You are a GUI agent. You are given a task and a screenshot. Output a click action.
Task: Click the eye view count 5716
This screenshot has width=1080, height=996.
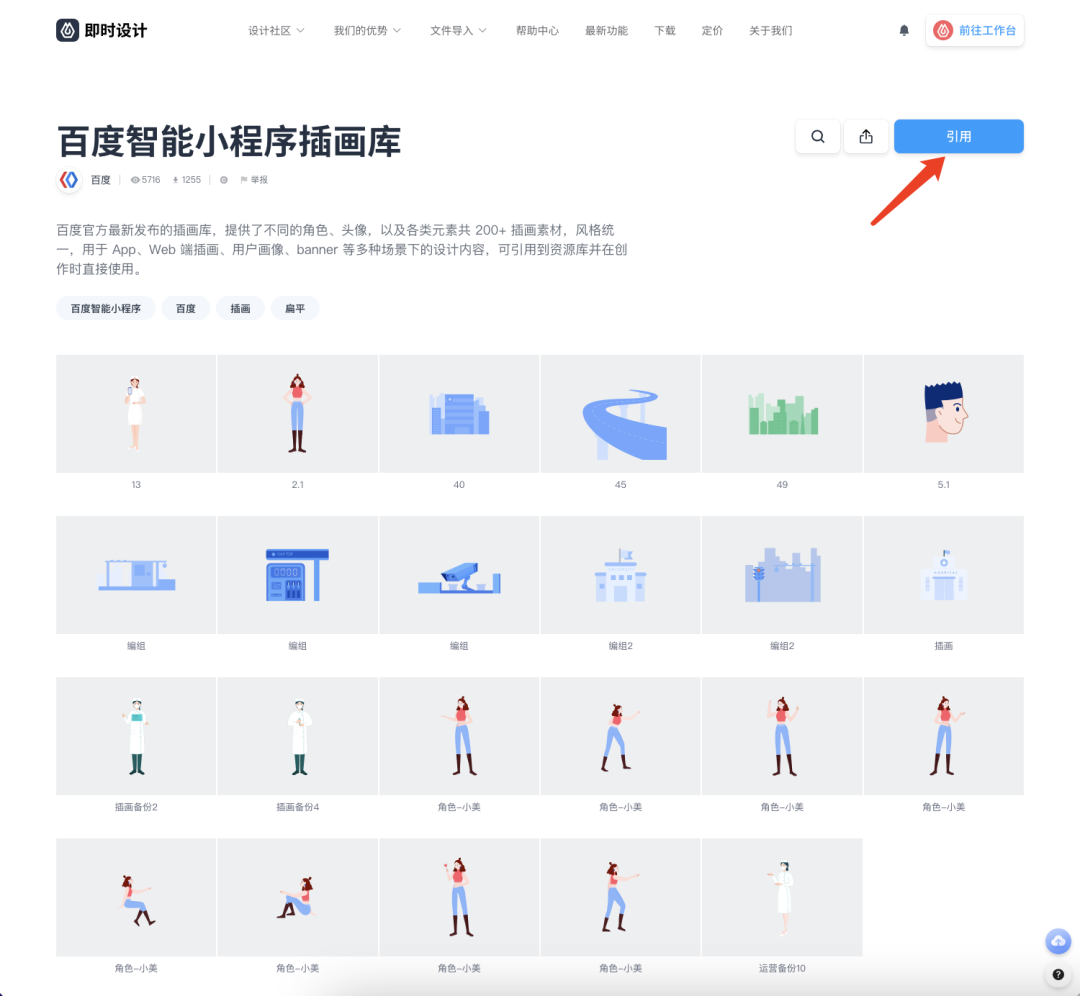[x=145, y=180]
